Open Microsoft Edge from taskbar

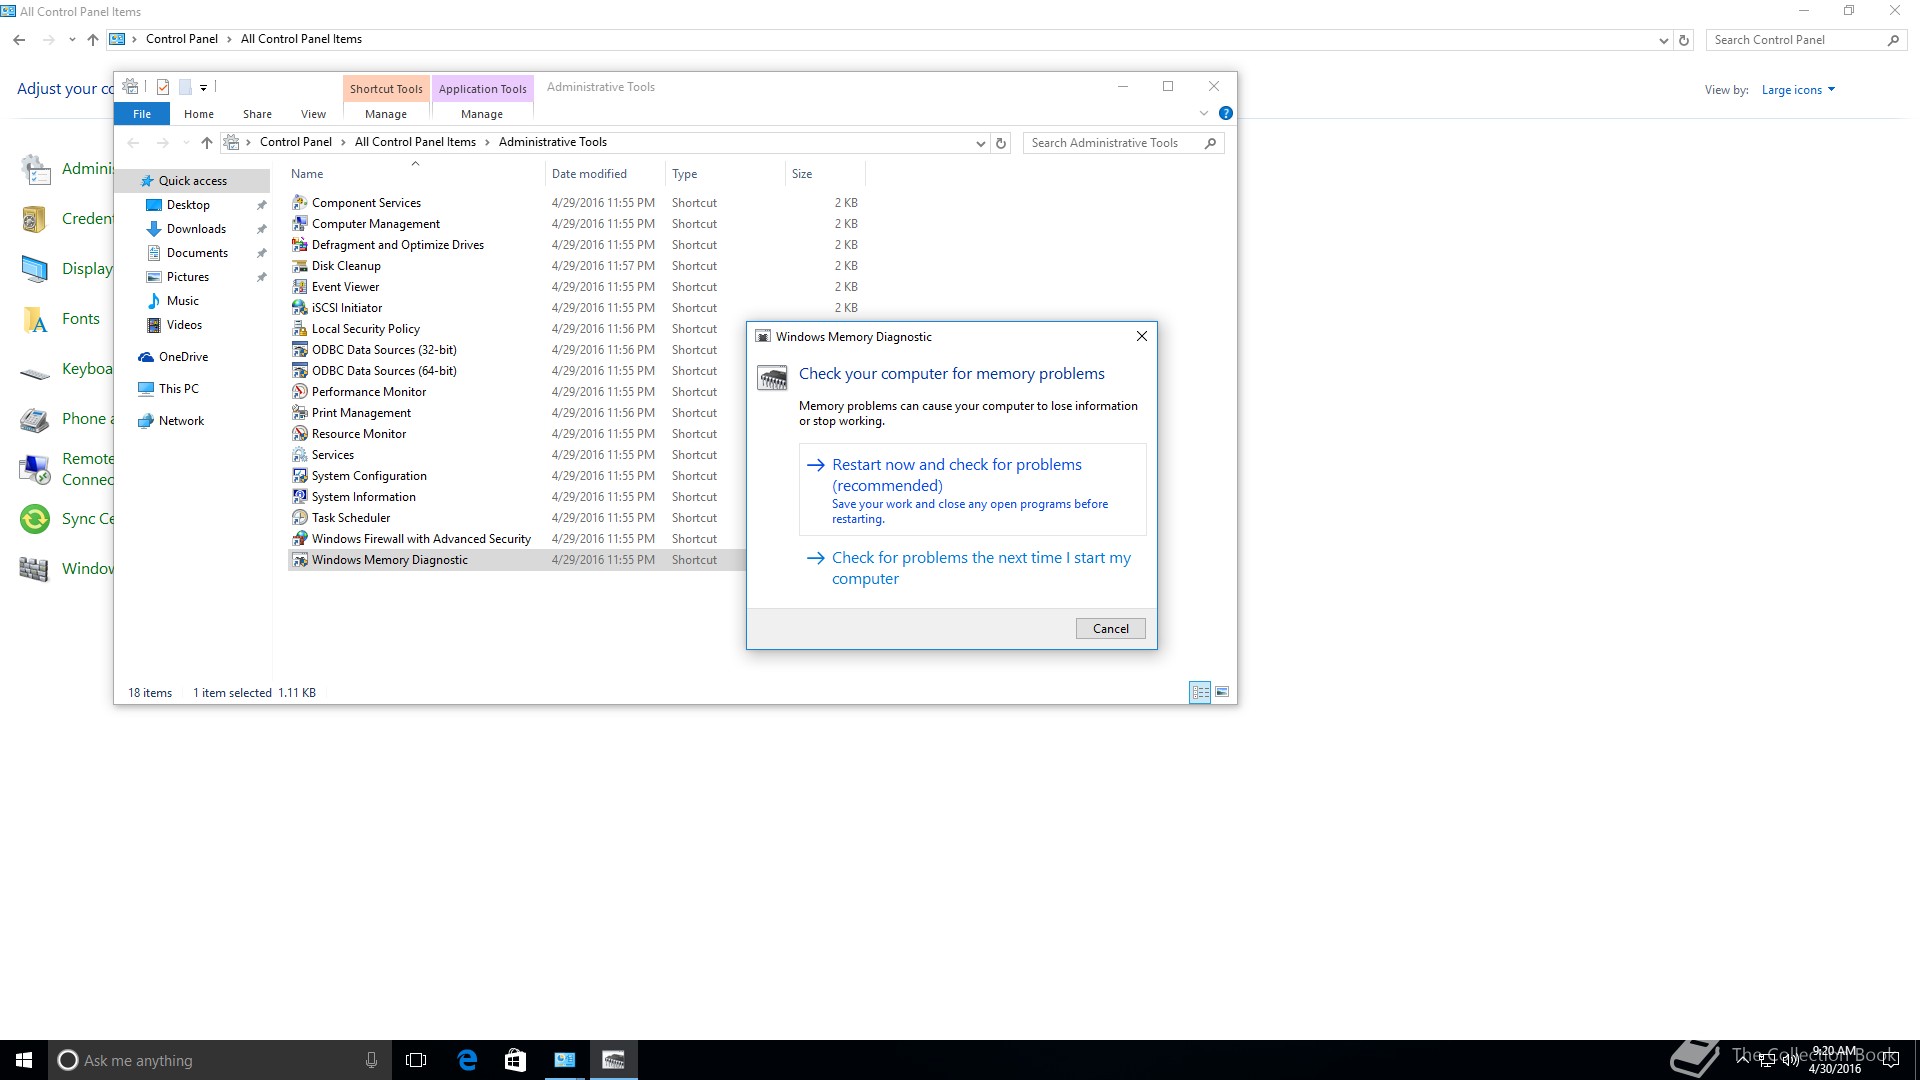[467, 1060]
